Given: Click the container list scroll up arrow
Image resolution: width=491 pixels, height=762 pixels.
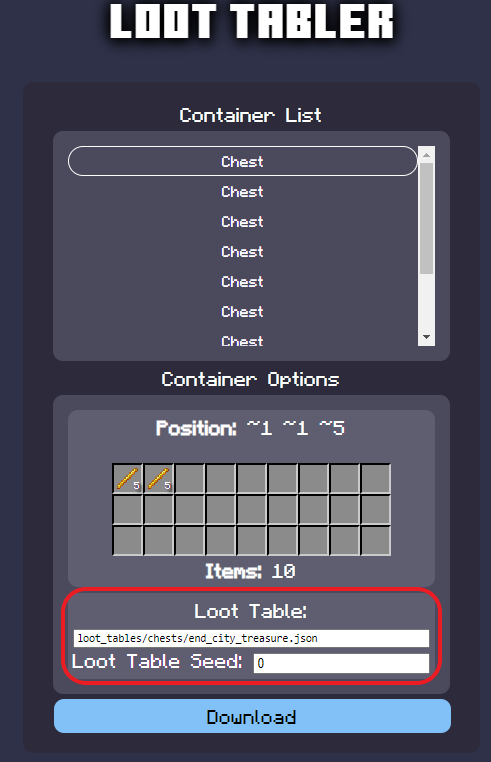Looking at the screenshot, I should (426, 155).
